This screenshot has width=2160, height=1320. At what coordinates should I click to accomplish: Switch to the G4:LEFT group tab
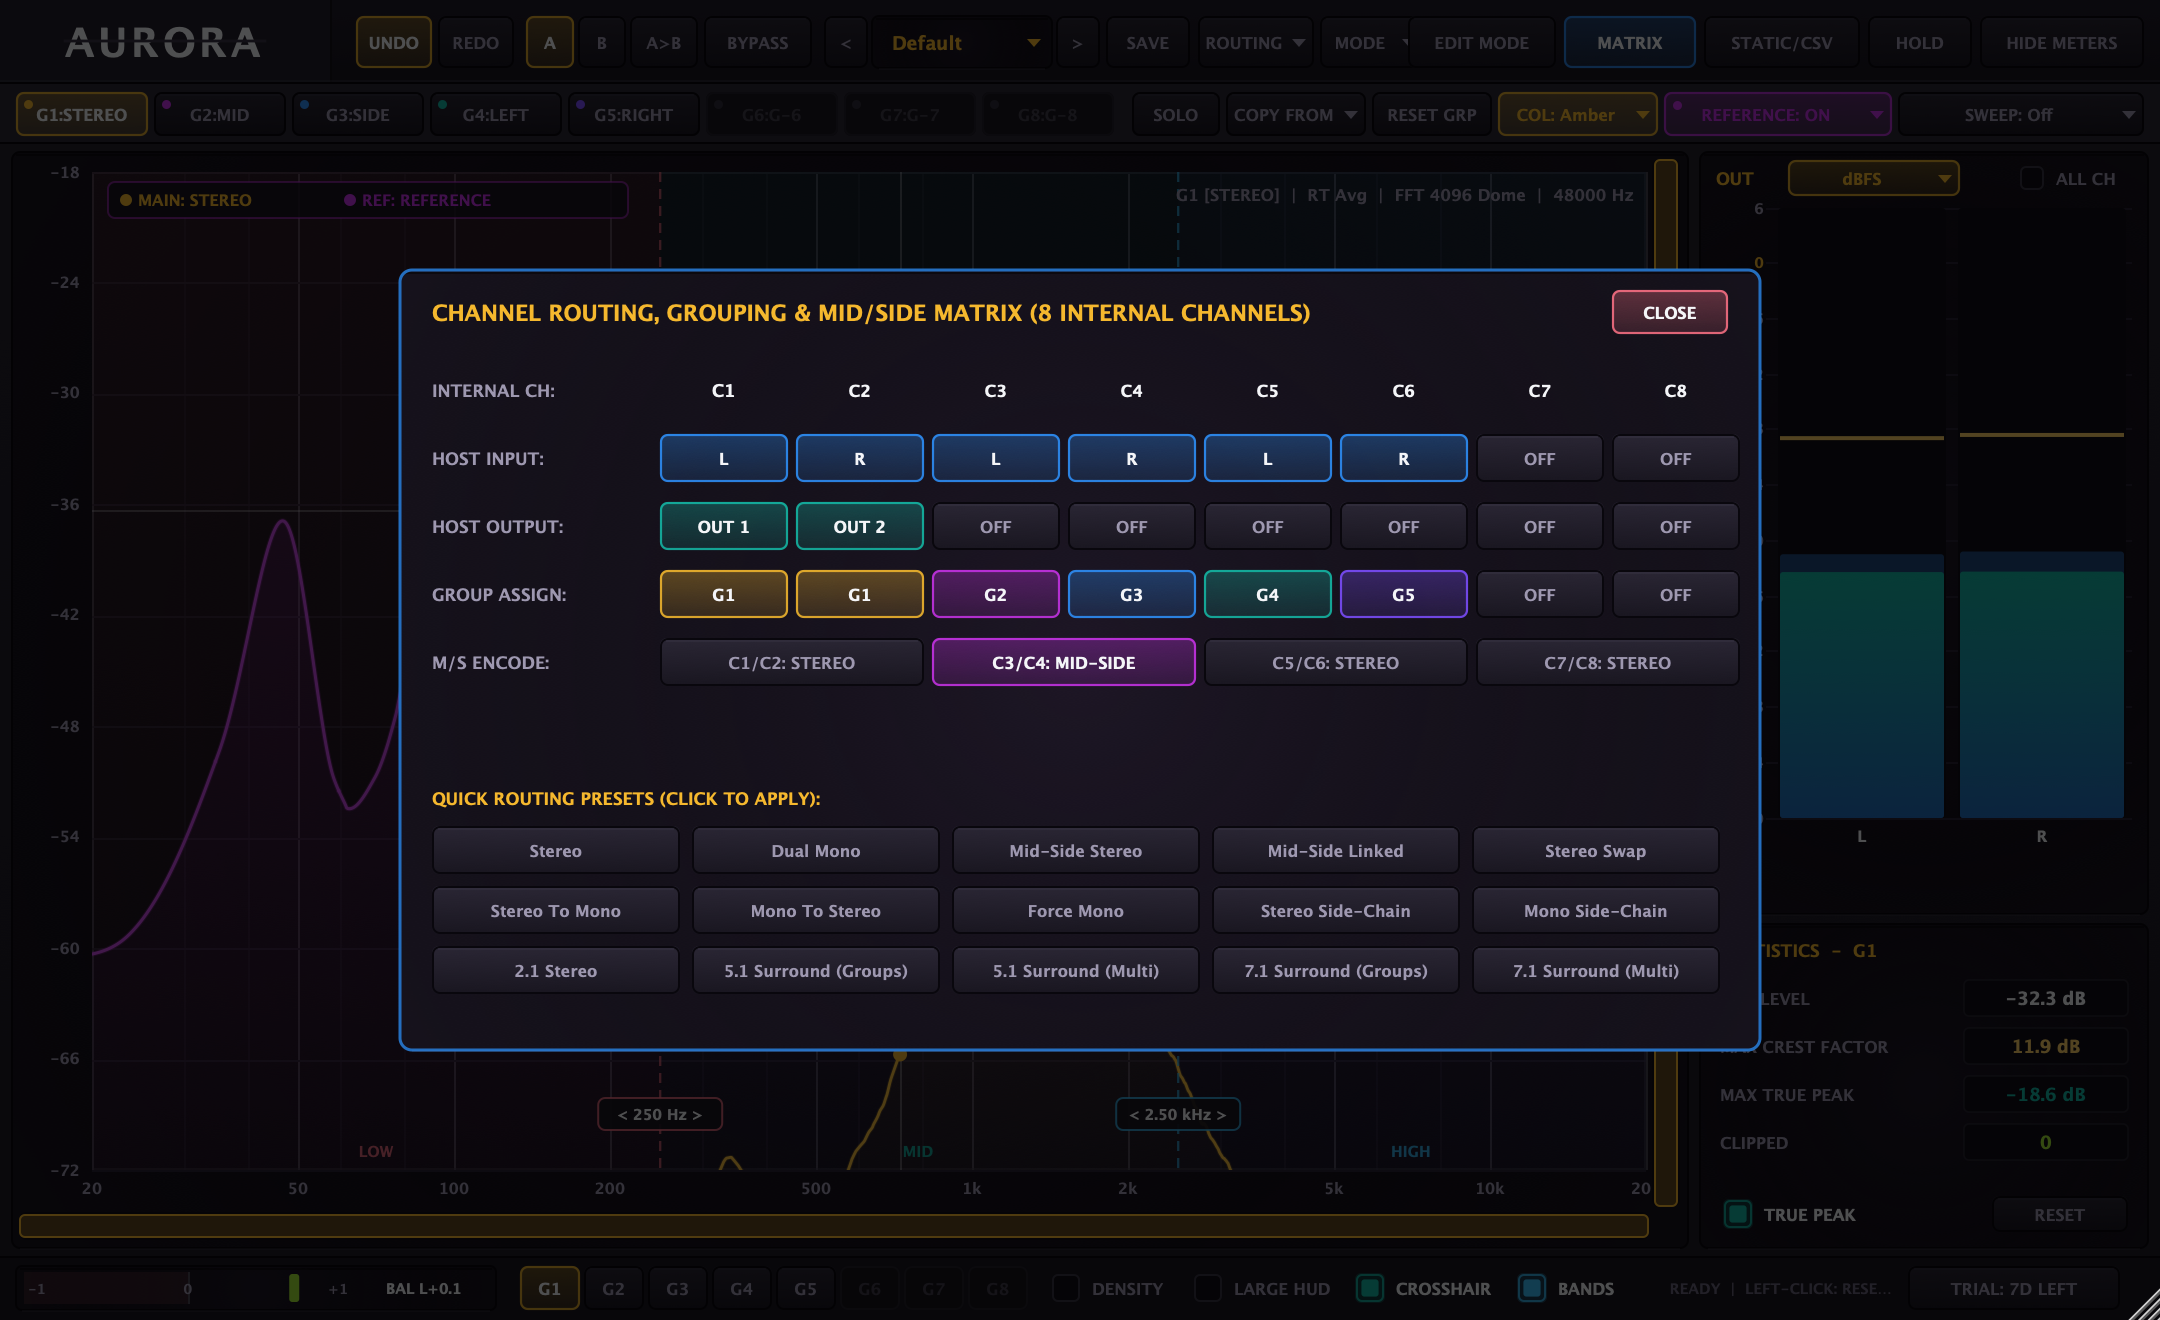point(495,115)
